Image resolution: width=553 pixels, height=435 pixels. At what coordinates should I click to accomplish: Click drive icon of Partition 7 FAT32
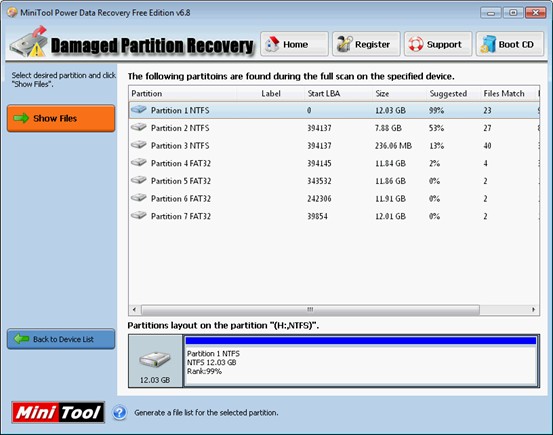pyautogui.click(x=139, y=215)
